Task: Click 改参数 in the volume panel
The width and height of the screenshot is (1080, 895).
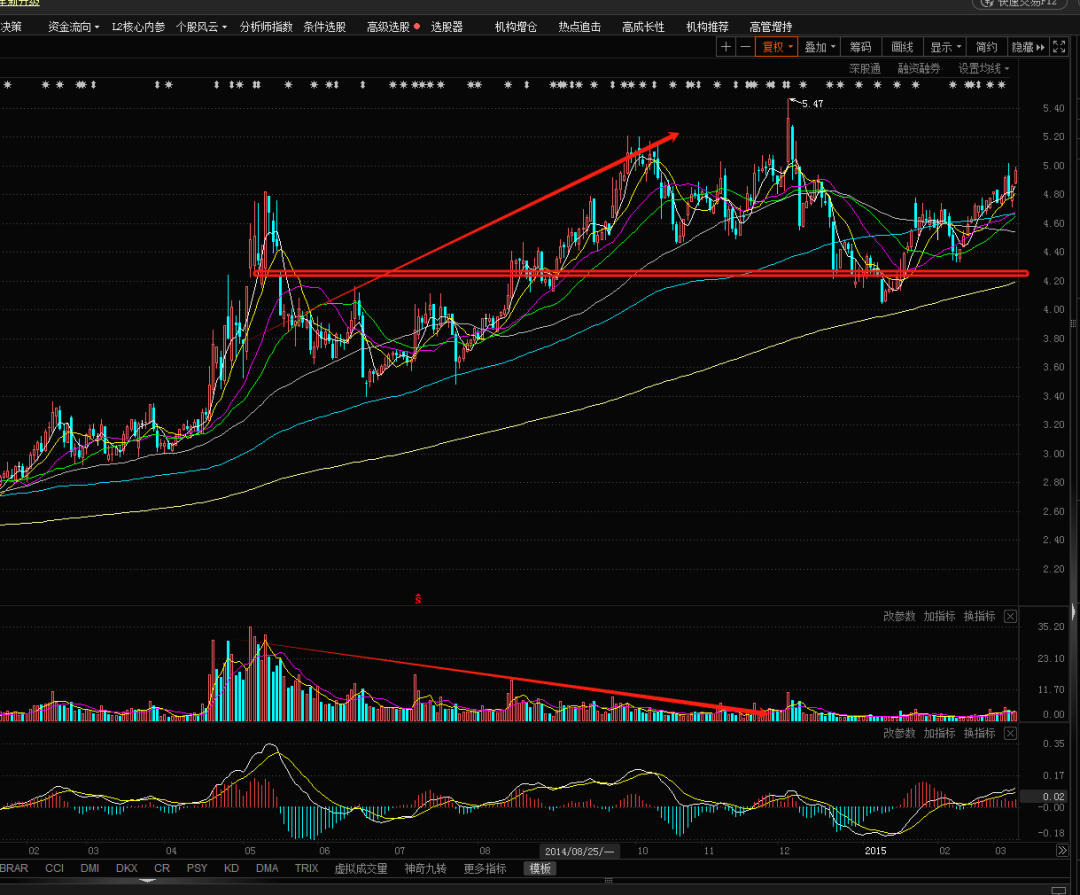Action: (899, 616)
